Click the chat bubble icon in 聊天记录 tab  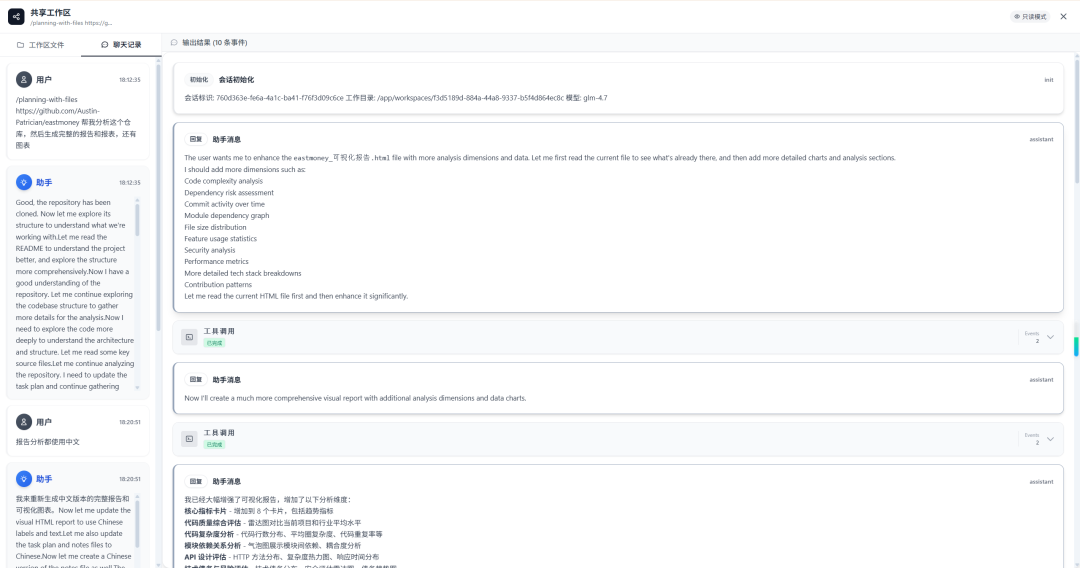pyautogui.click(x=105, y=45)
